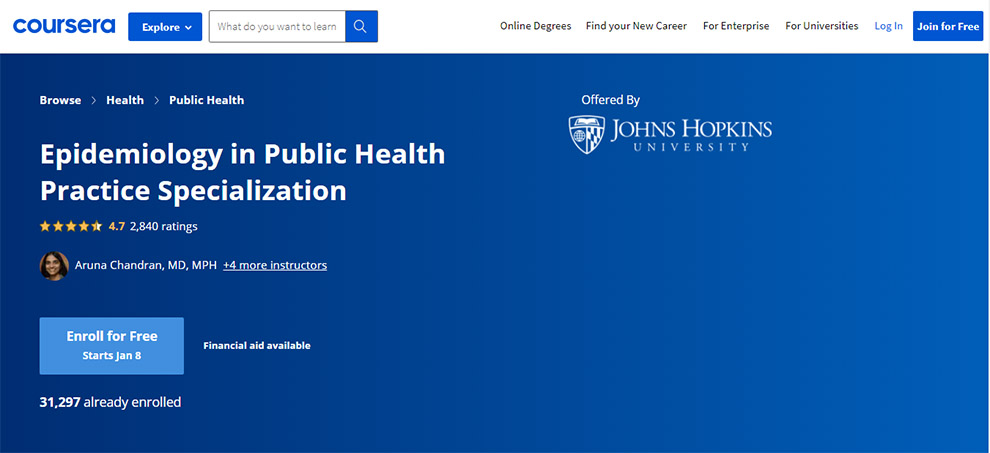Screen dimensions: 990x453
Task: Open the '+4 more instructors' link
Action: [275, 265]
